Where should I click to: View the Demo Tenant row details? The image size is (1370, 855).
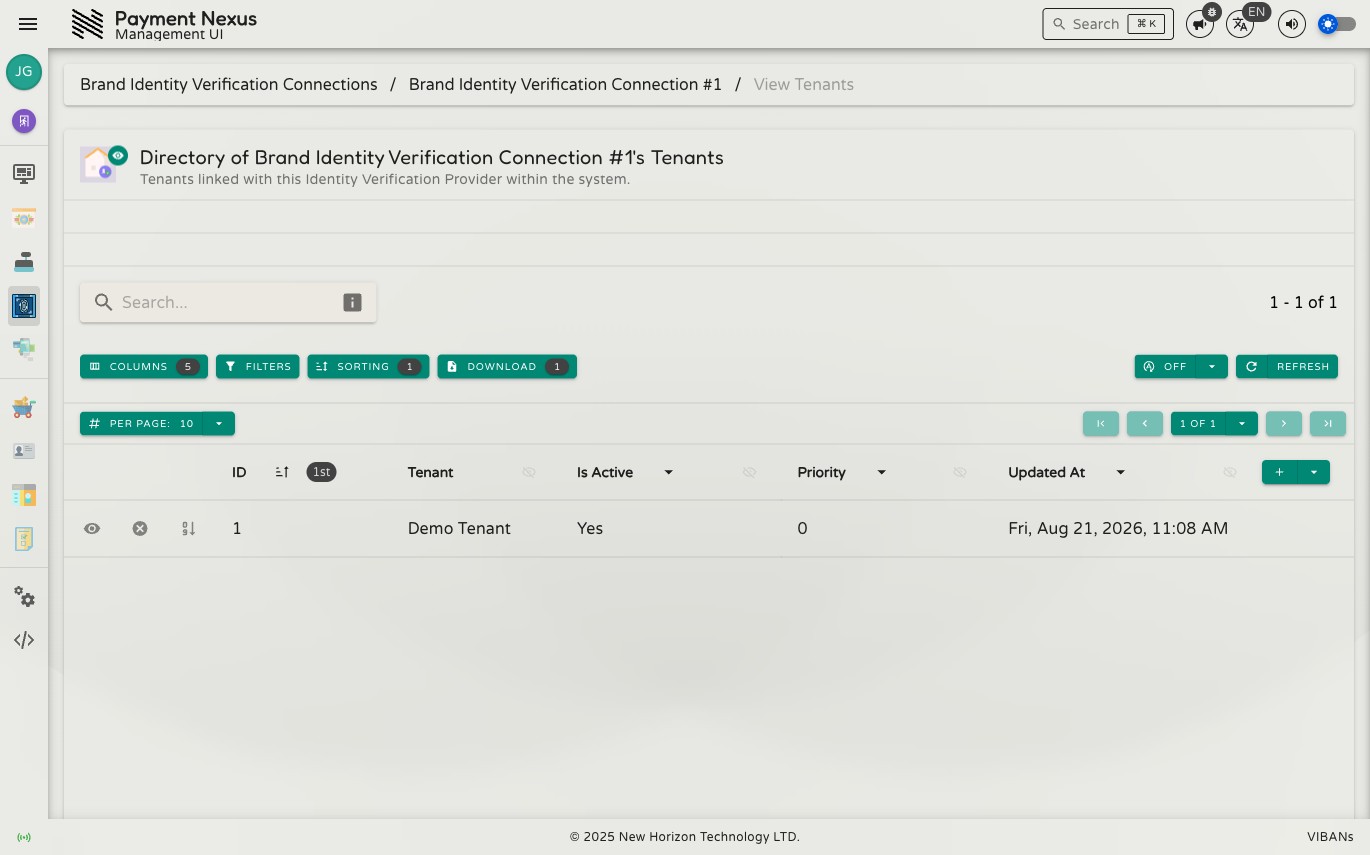(x=92, y=528)
